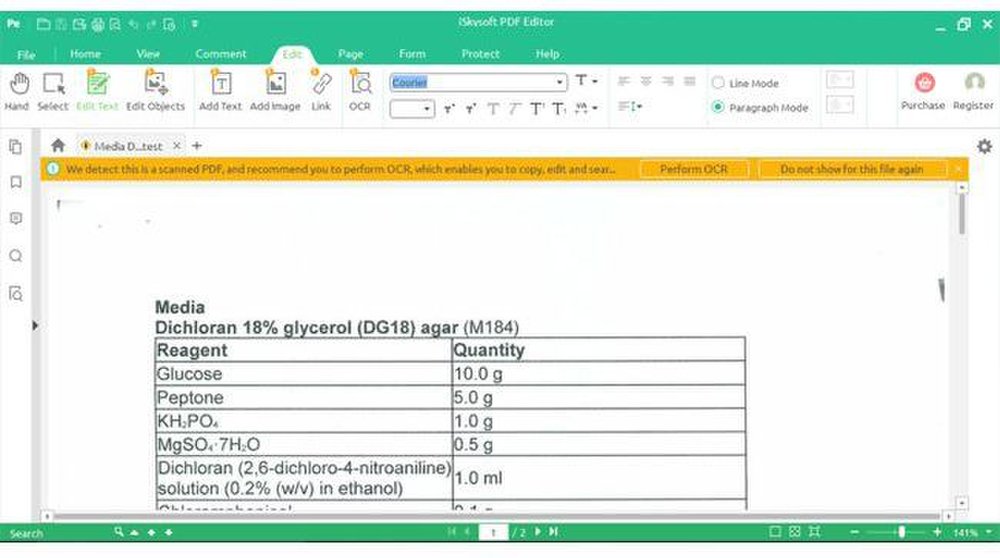
Task: Center align text
Action: tap(646, 81)
